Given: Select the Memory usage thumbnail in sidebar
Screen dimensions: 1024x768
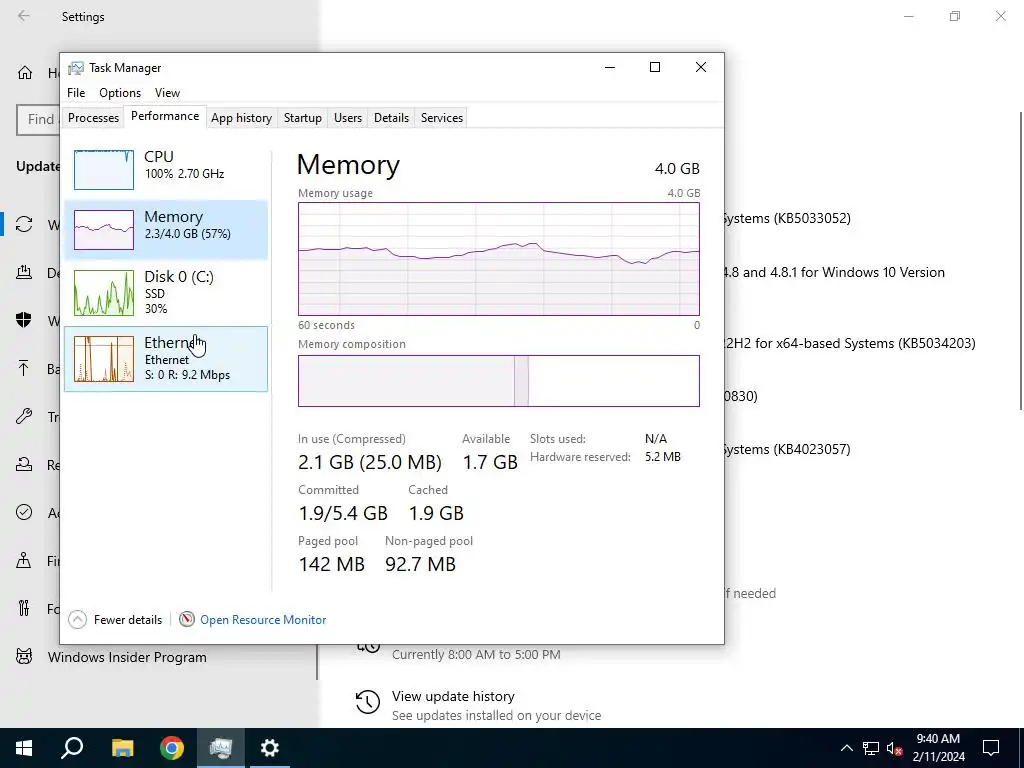Looking at the screenshot, I should [104, 230].
